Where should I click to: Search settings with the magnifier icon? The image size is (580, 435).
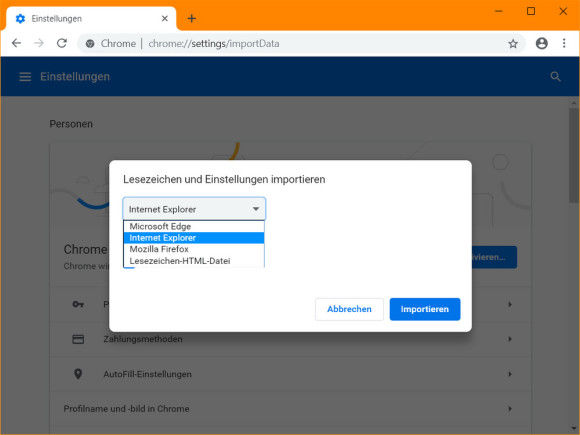point(555,77)
